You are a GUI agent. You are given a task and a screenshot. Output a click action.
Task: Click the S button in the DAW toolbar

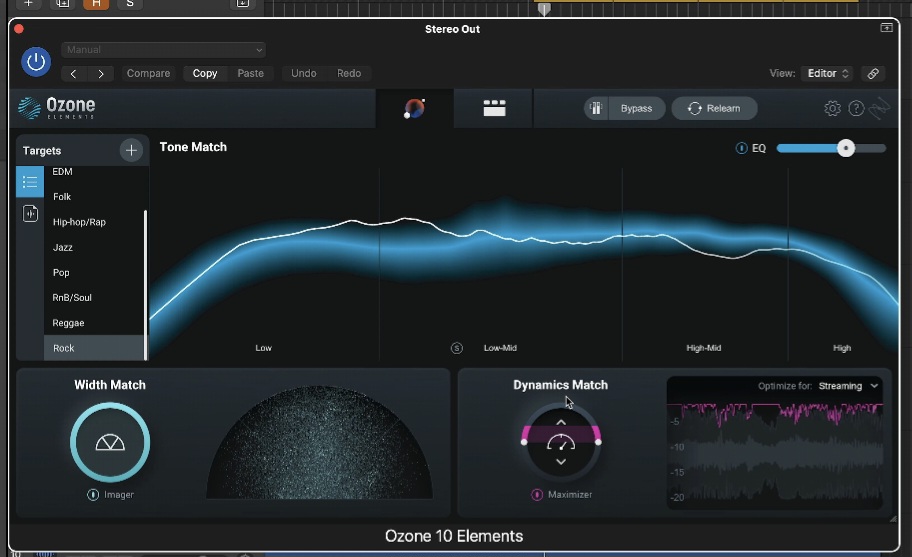(130, 3)
